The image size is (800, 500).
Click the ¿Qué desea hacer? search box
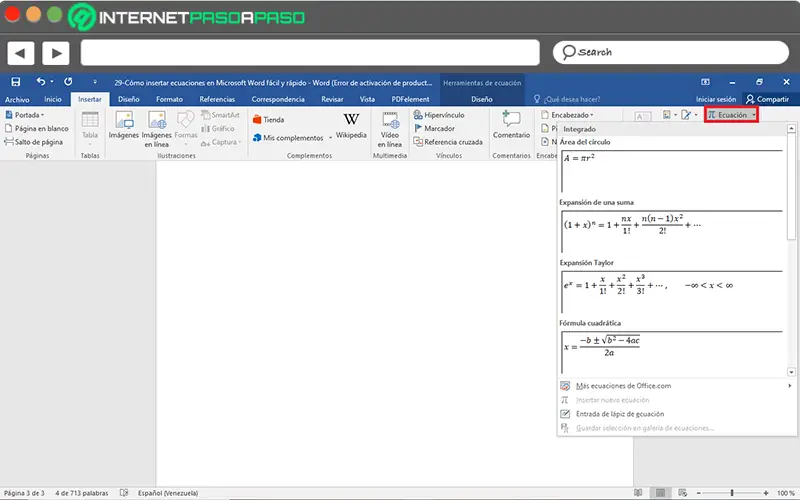566,99
